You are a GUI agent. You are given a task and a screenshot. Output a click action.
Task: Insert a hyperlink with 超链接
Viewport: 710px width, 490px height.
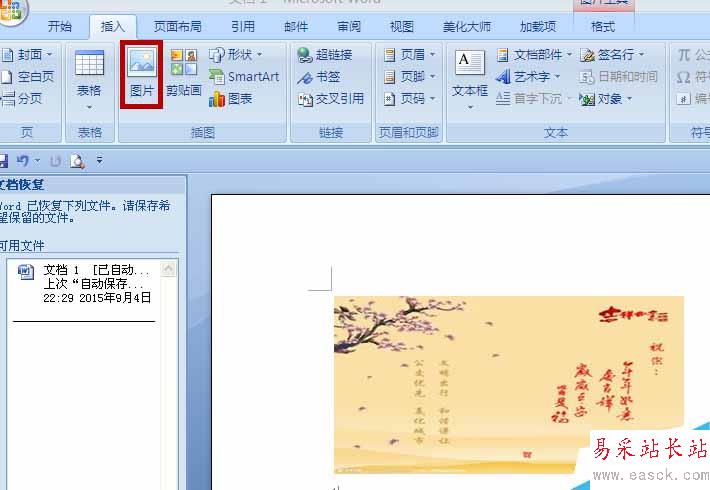pyautogui.click(x=325, y=55)
